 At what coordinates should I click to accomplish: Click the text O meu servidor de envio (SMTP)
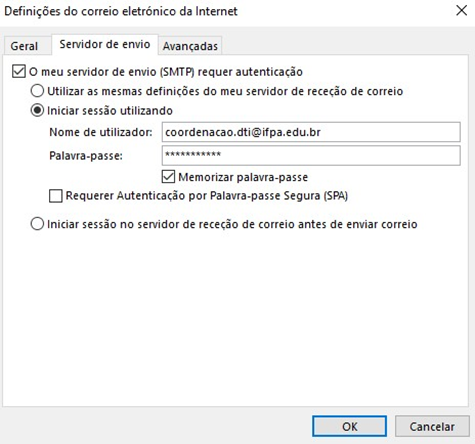tap(112, 72)
